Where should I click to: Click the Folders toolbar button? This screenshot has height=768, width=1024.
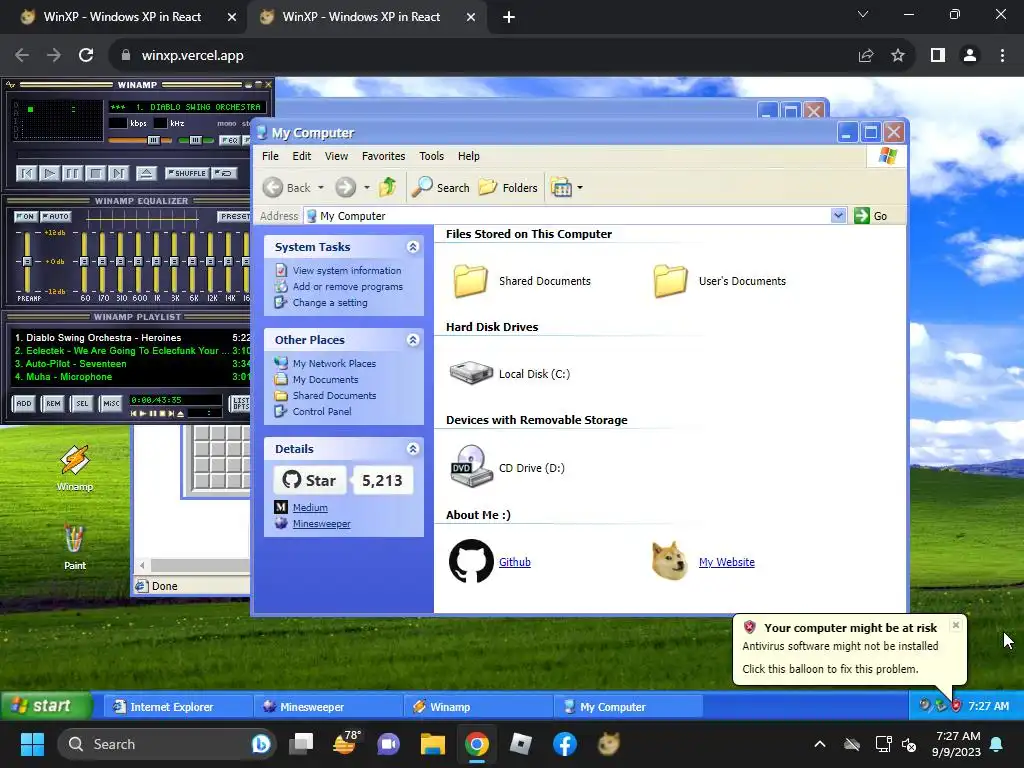(x=508, y=188)
